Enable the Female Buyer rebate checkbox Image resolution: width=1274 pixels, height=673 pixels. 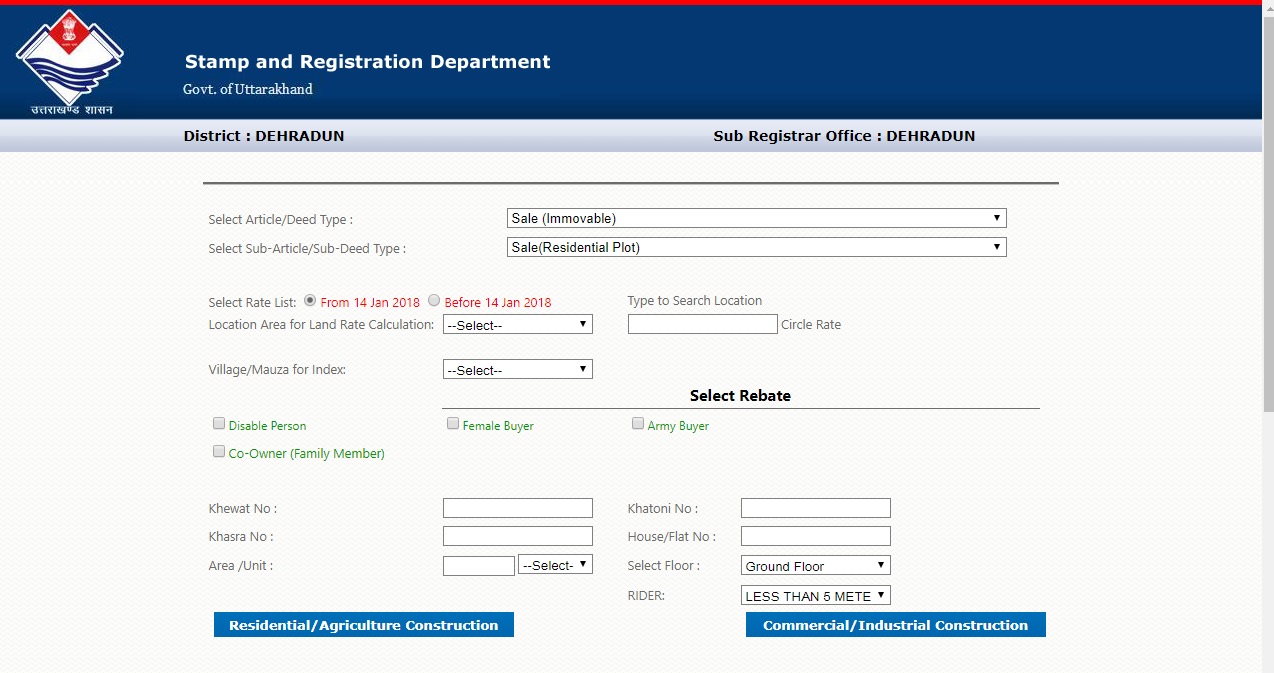452,422
